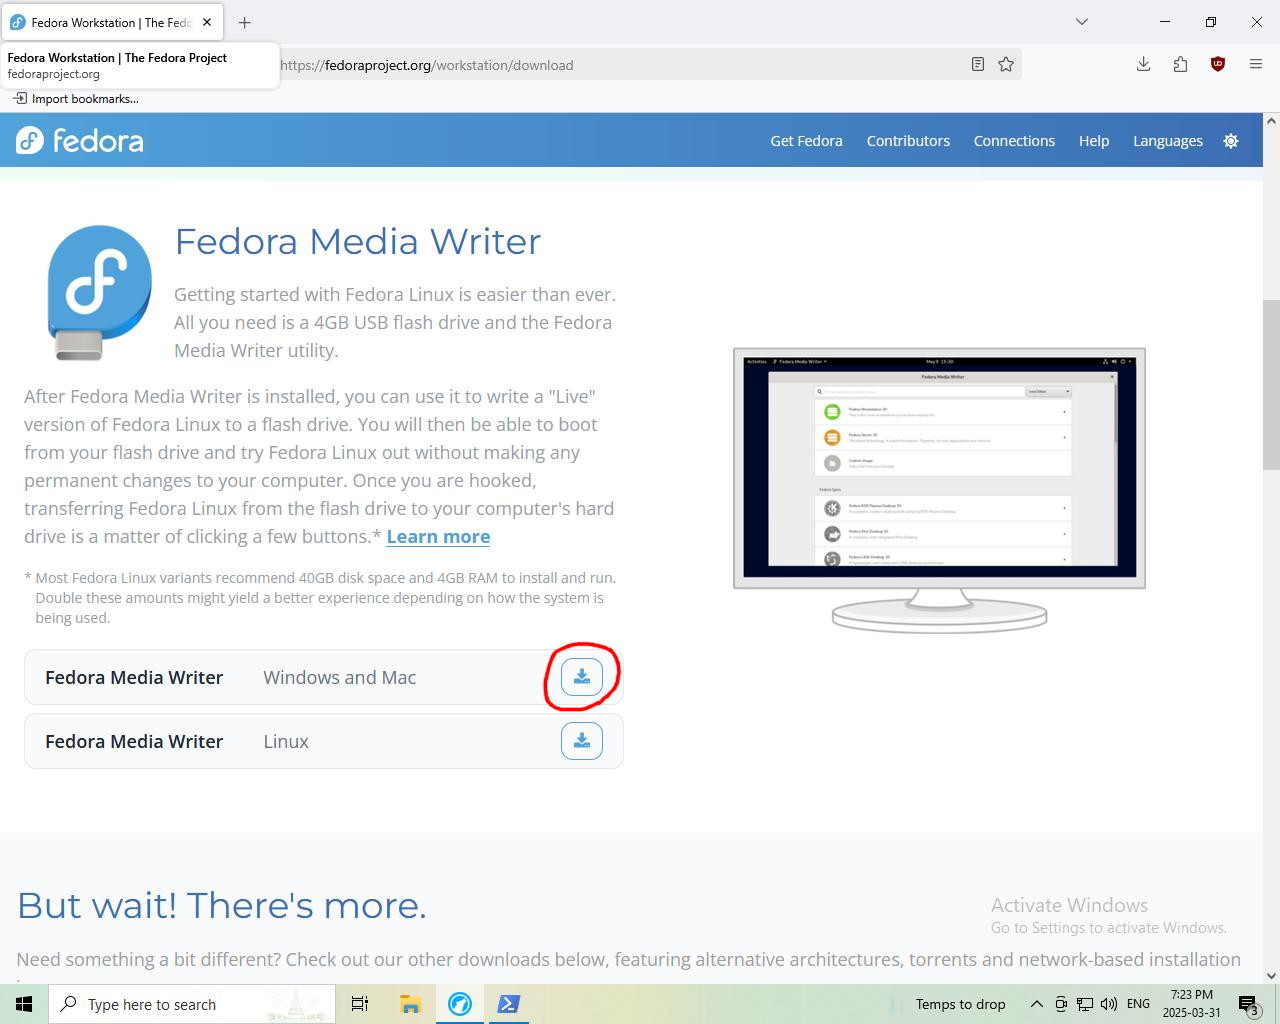Click the Fedora USB drive logo image
The width and height of the screenshot is (1280, 1024).
click(x=99, y=292)
